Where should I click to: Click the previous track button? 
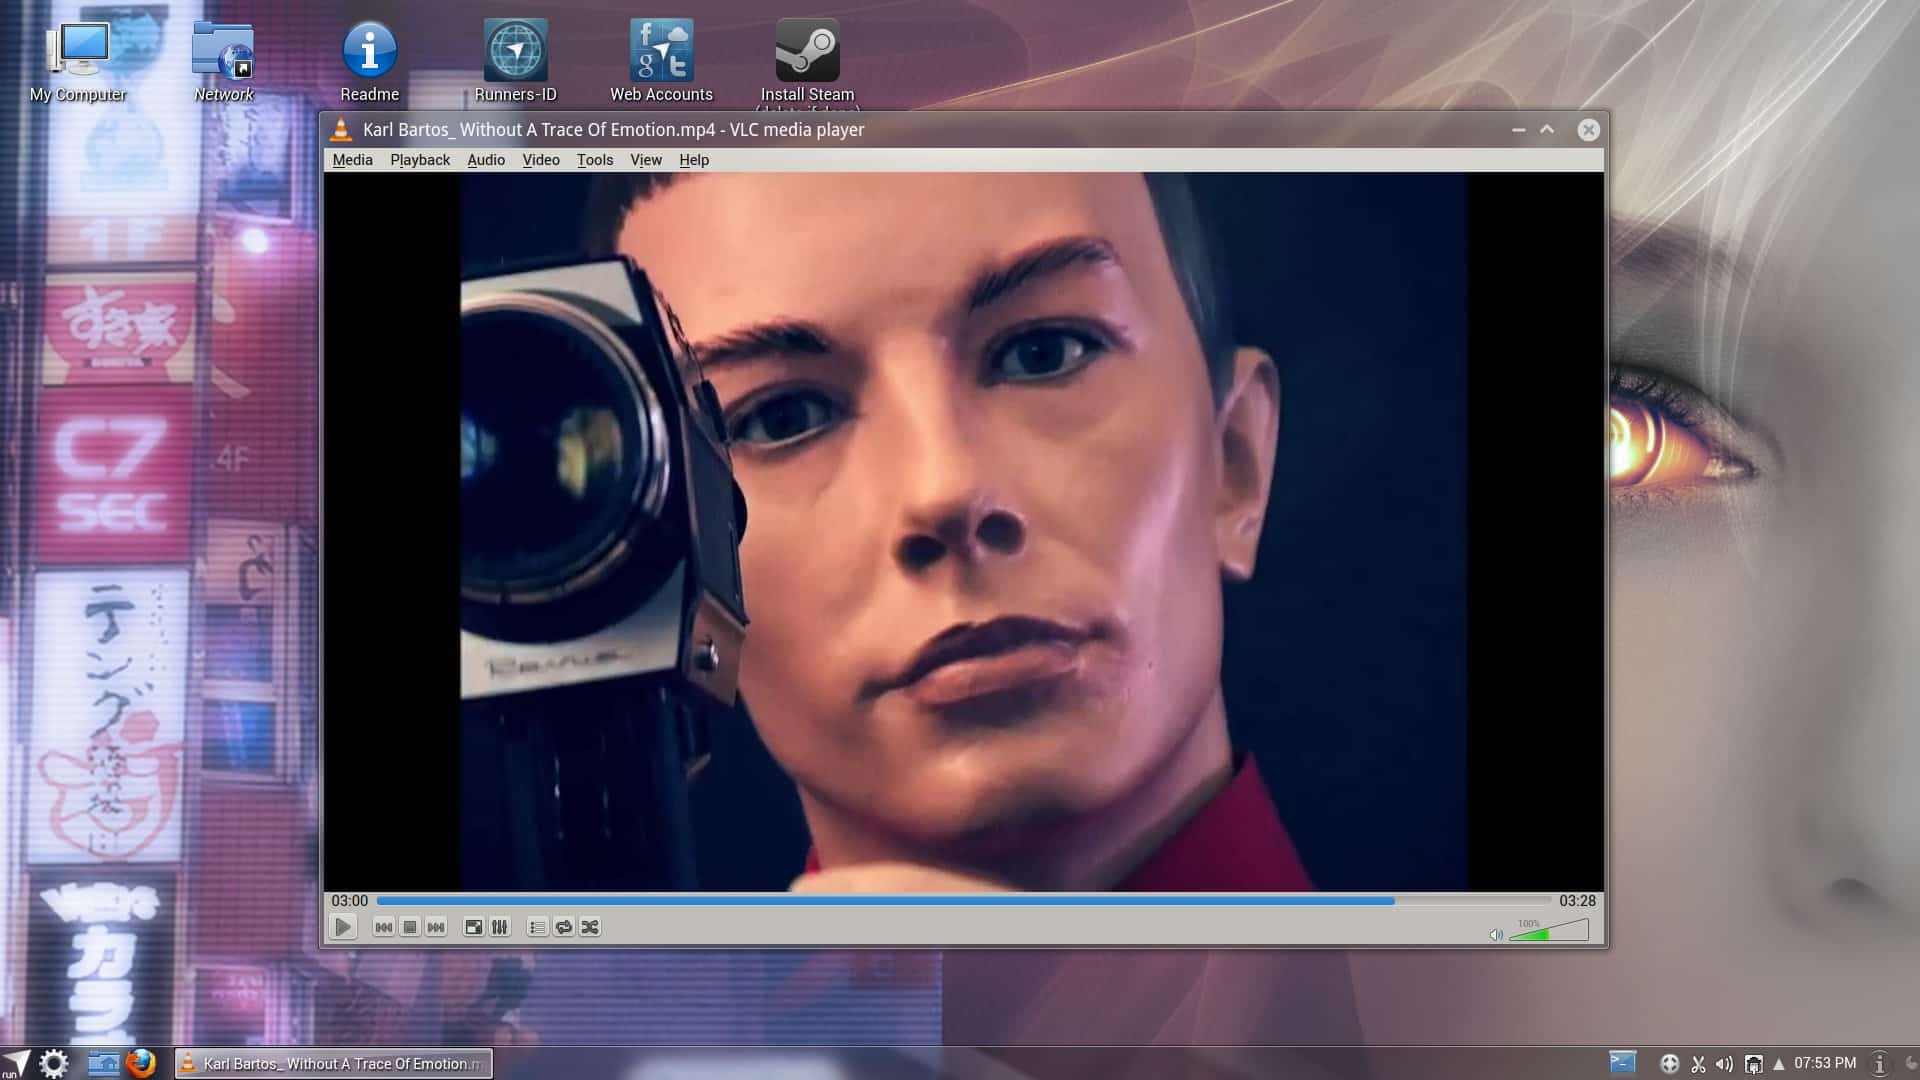tap(383, 928)
